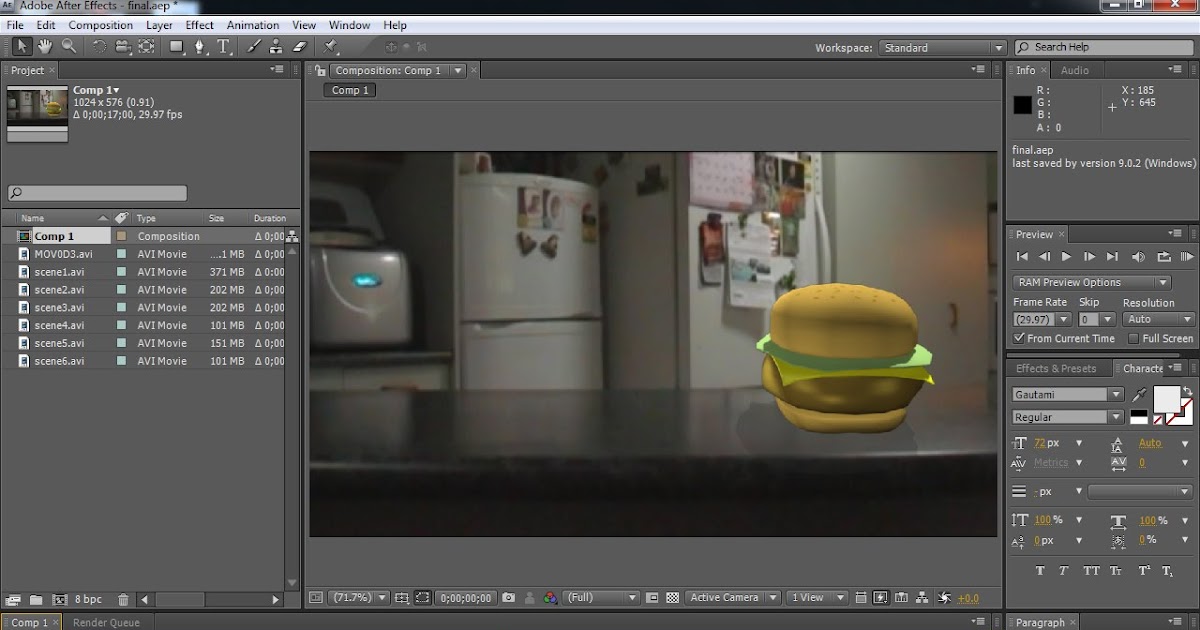Select the Selection arrow tool
The image size is (1200, 630).
coord(22,46)
